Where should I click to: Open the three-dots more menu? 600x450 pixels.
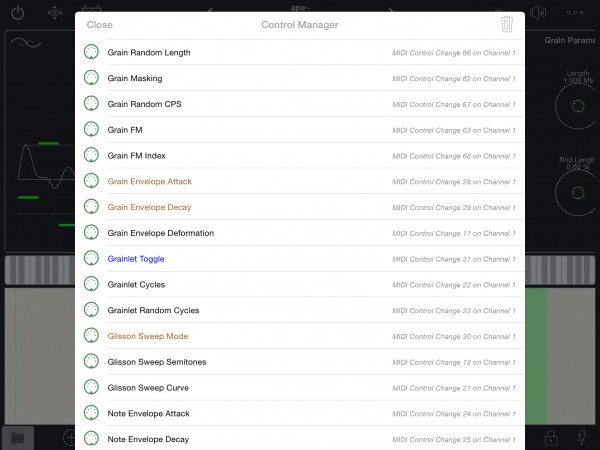[x=575, y=13]
